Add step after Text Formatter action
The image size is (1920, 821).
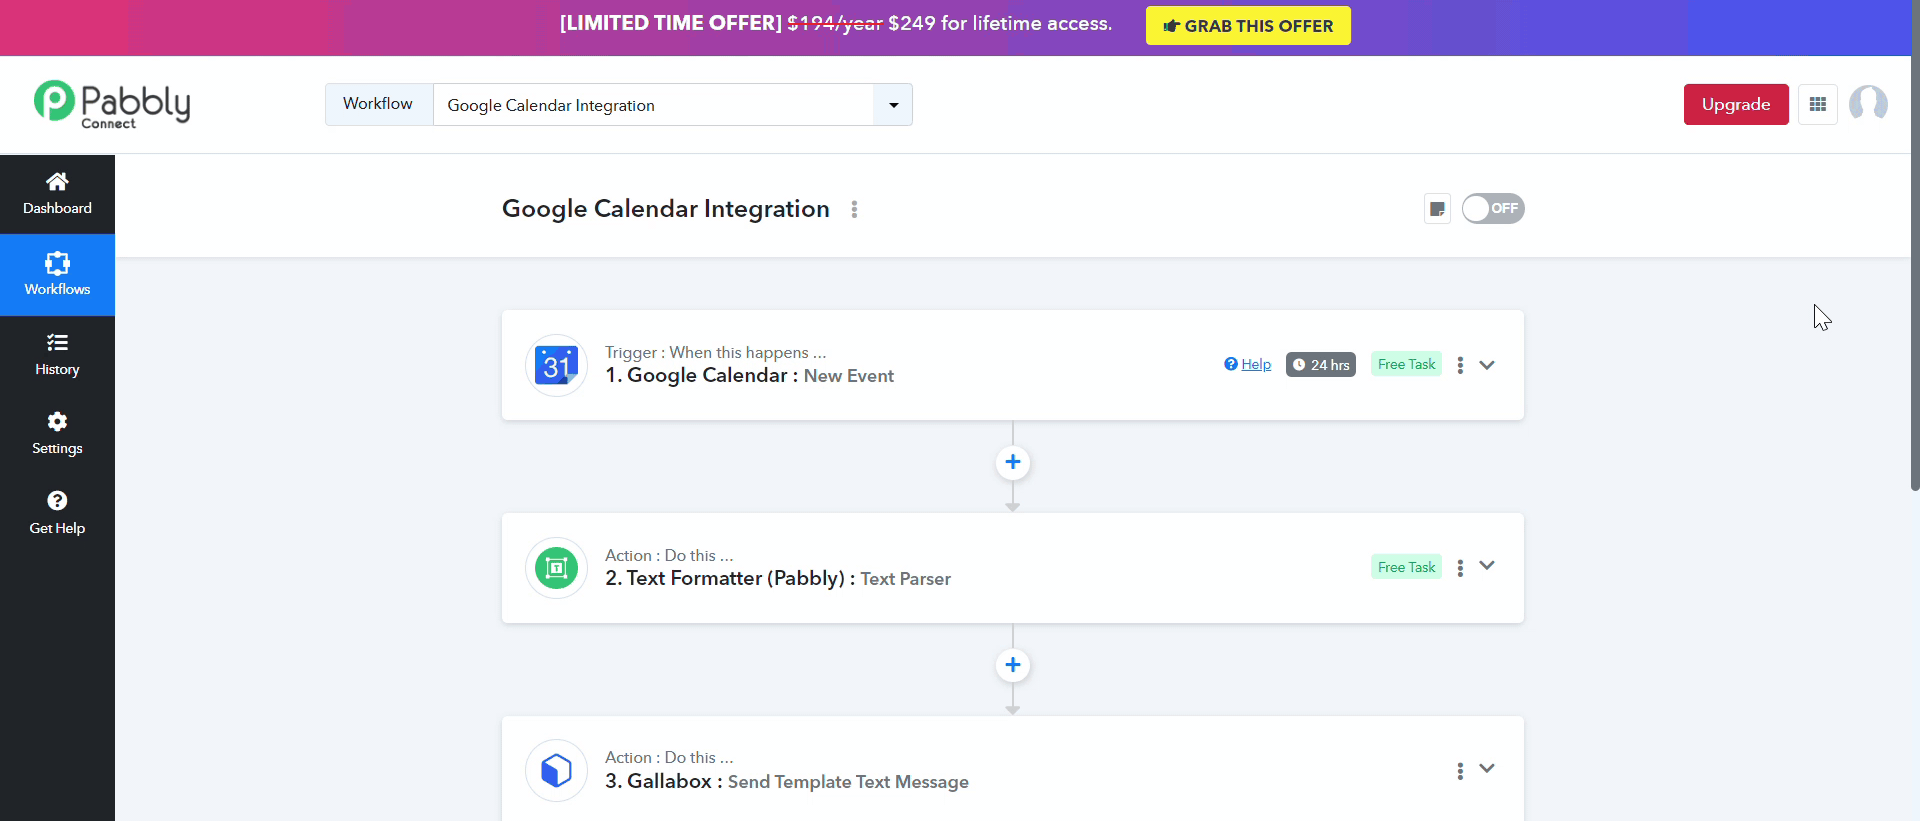click(1012, 665)
